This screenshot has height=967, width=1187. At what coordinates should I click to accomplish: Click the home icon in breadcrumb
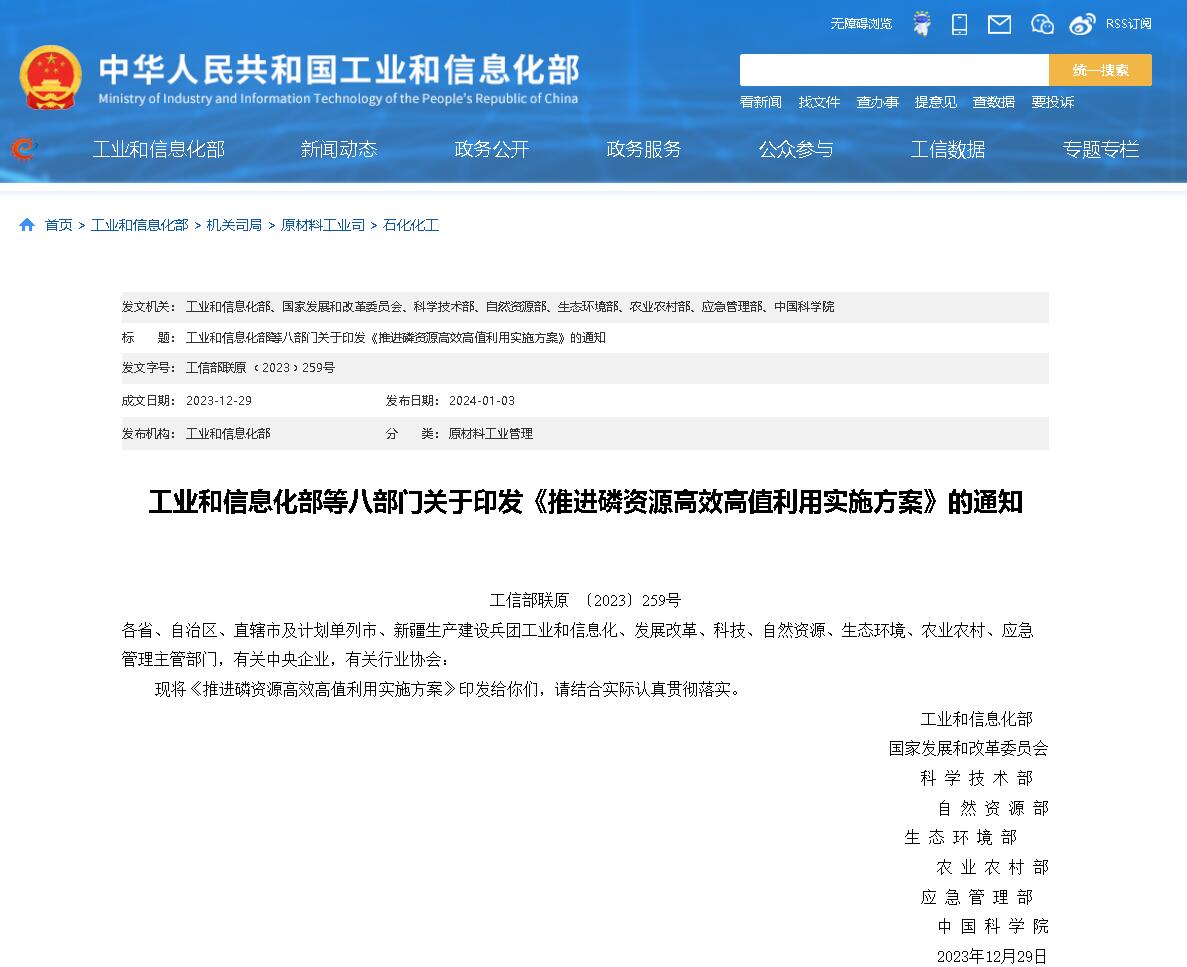pos(27,225)
